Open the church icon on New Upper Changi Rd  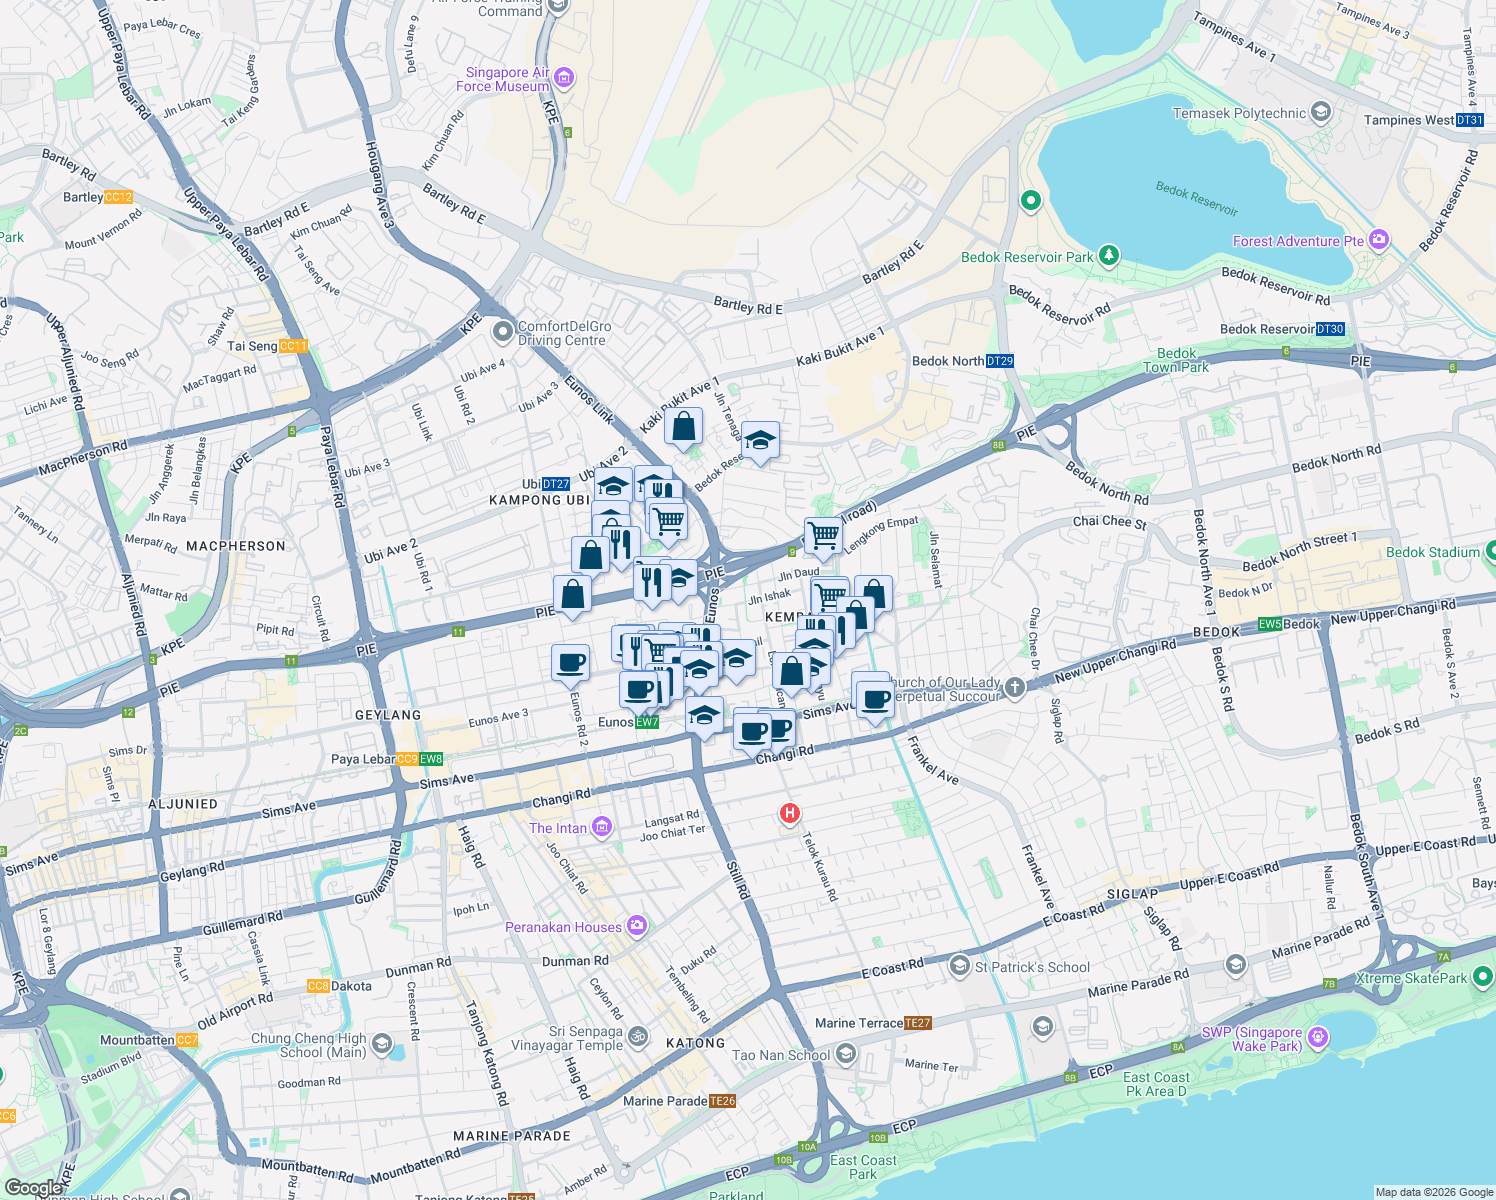(x=1015, y=687)
